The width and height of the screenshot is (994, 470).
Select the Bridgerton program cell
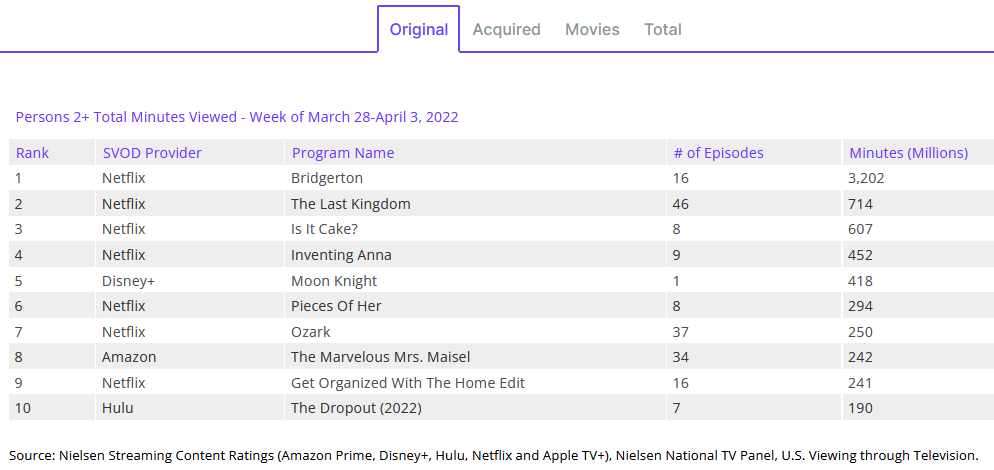326,178
